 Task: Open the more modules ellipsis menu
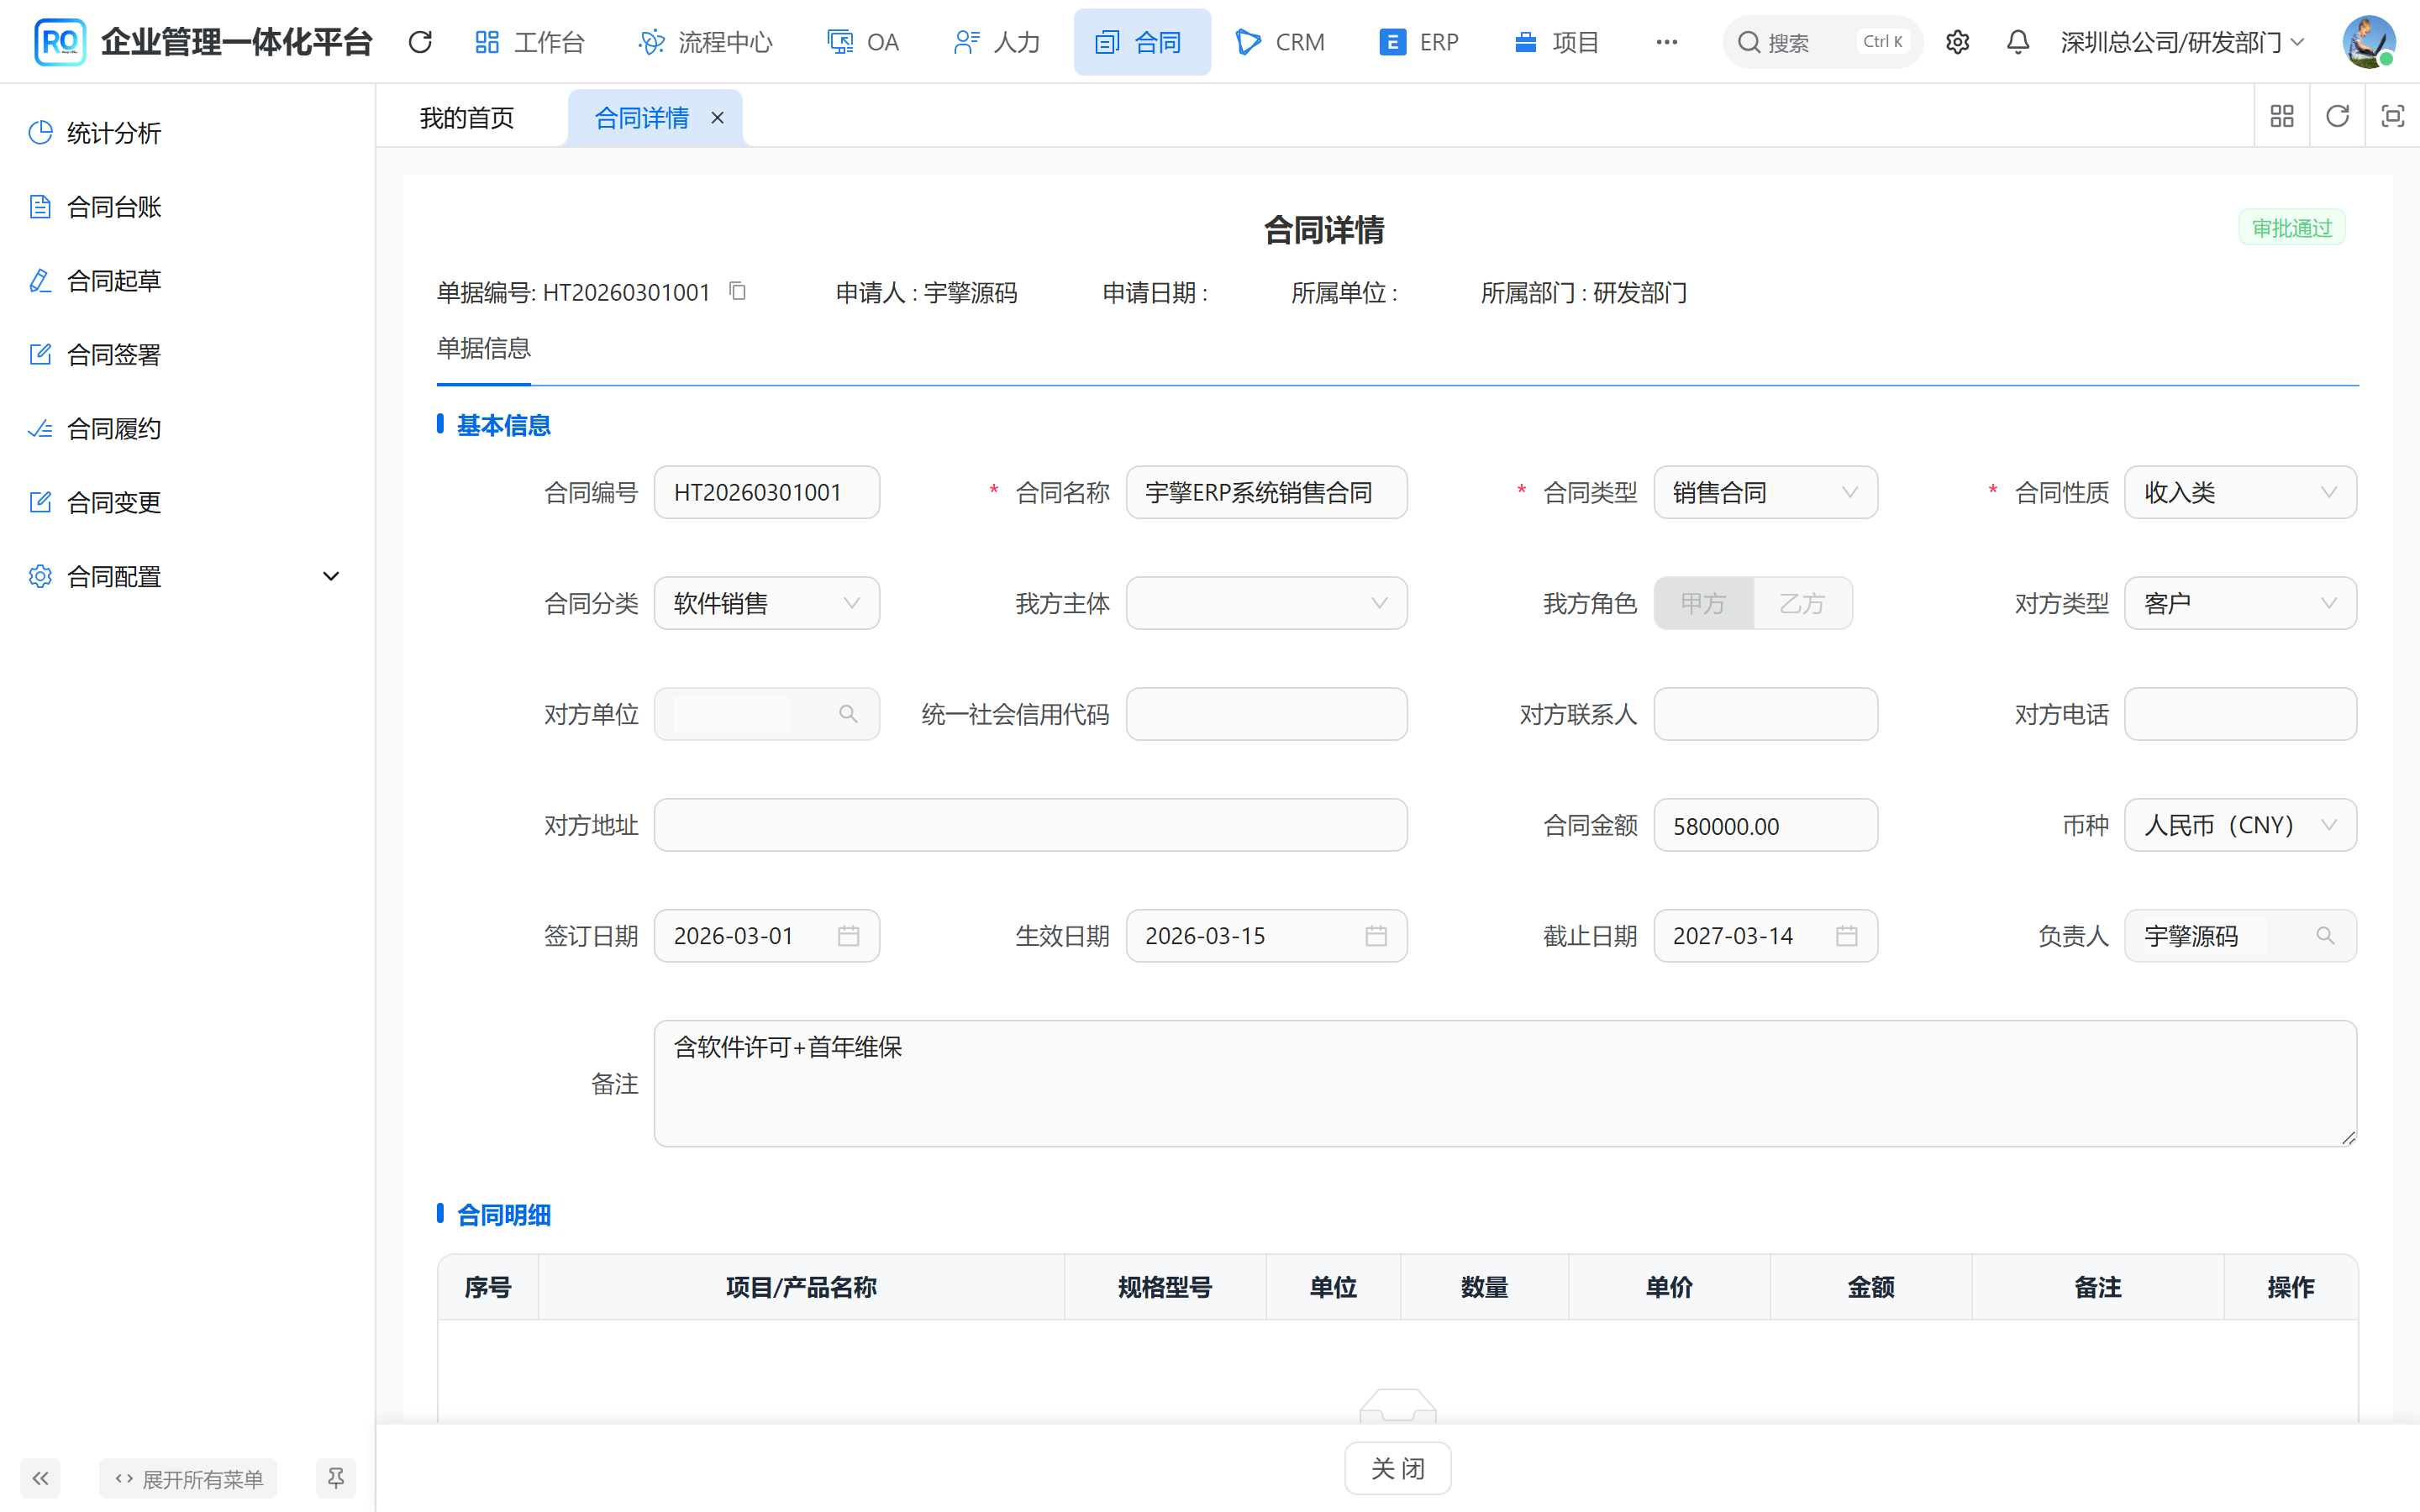pyautogui.click(x=1666, y=42)
